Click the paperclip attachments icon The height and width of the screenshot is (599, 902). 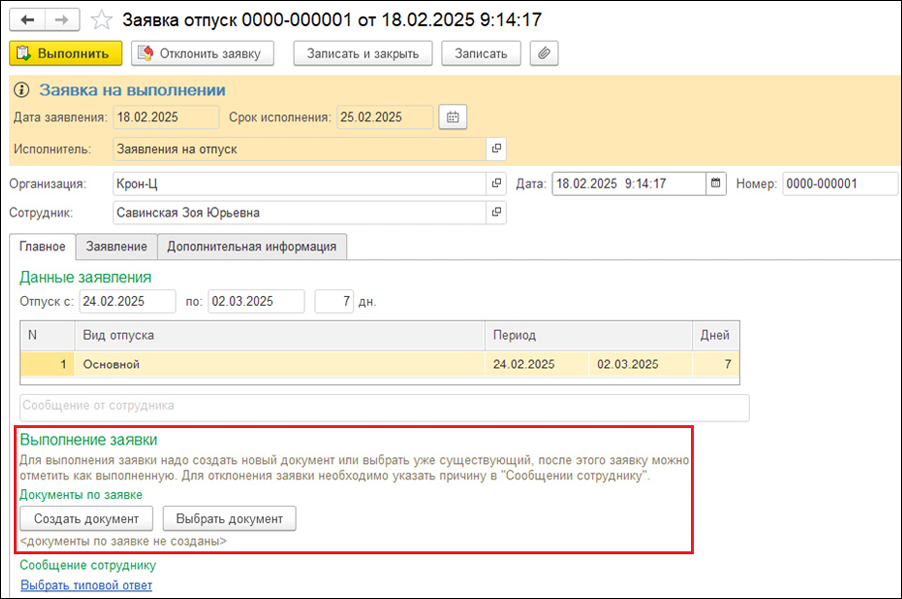point(544,53)
